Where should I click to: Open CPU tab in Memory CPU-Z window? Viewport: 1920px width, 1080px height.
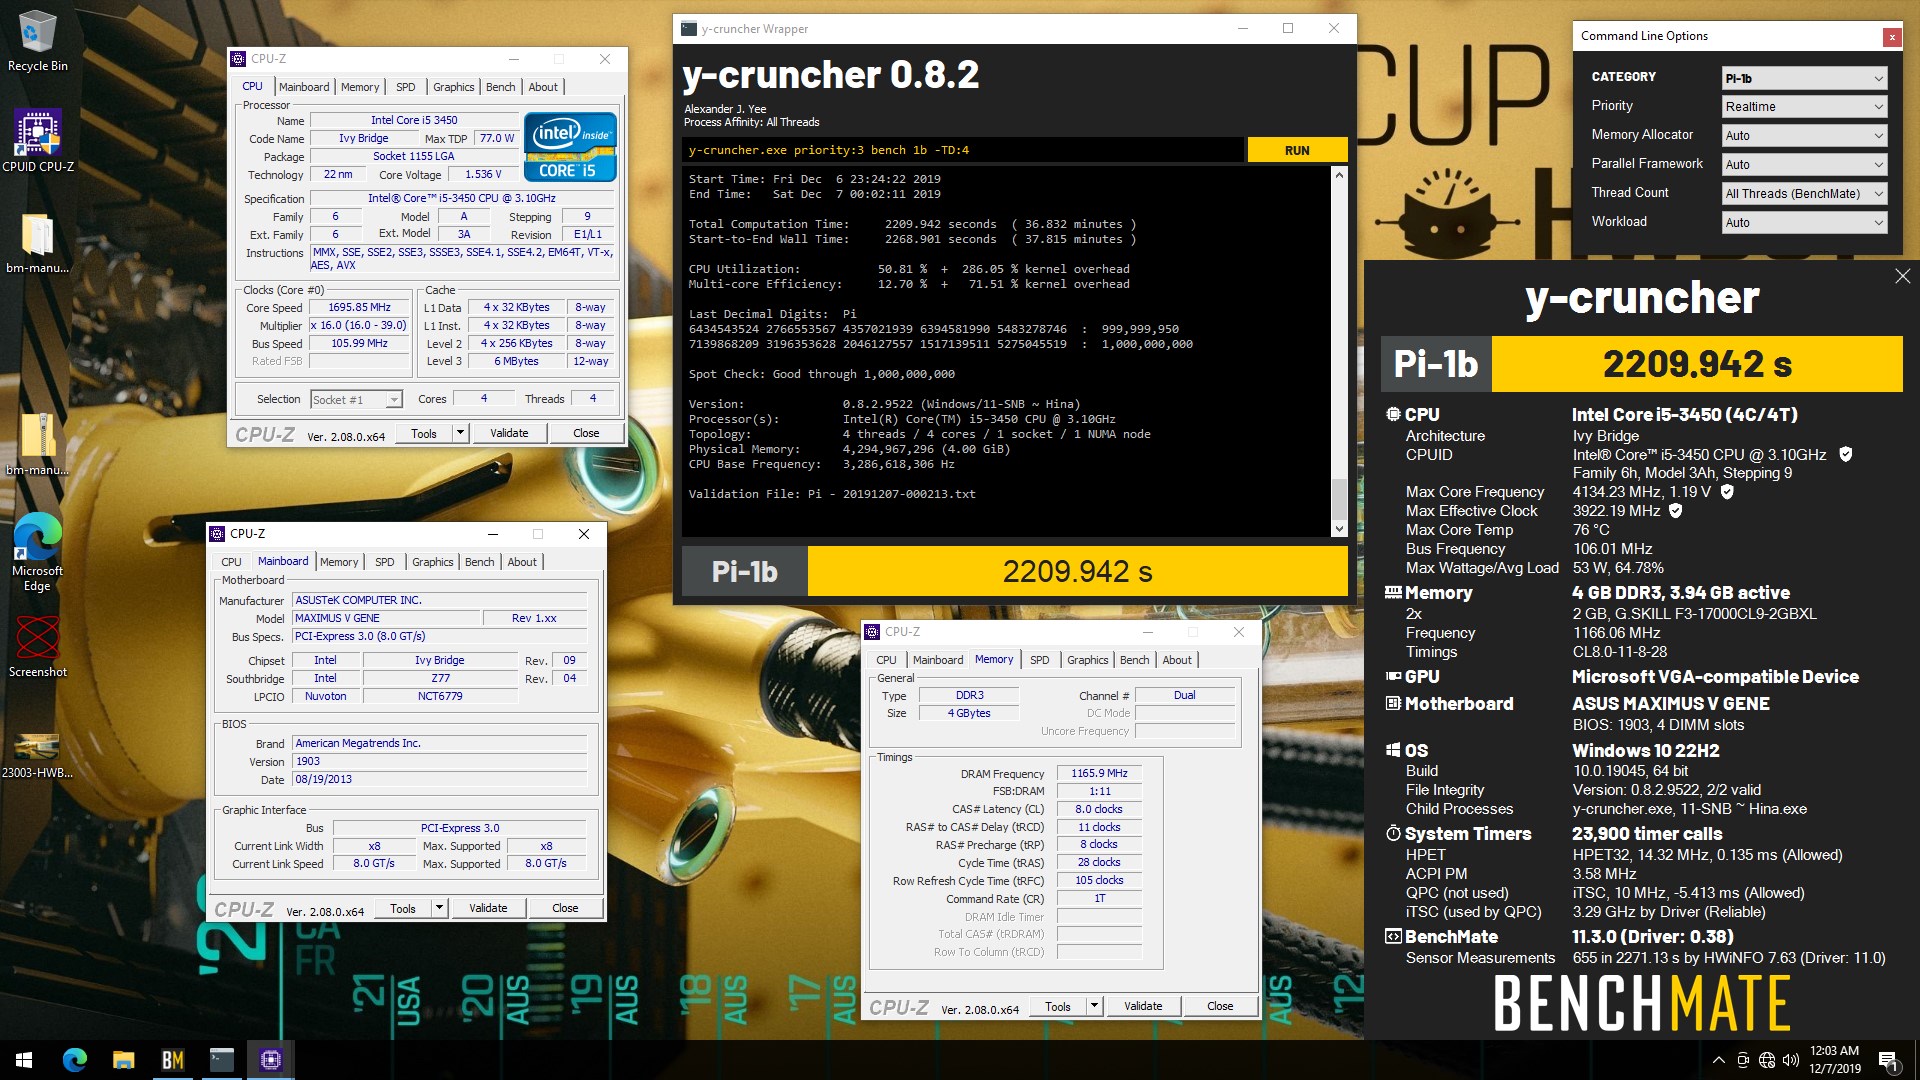pyautogui.click(x=886, y=660)
